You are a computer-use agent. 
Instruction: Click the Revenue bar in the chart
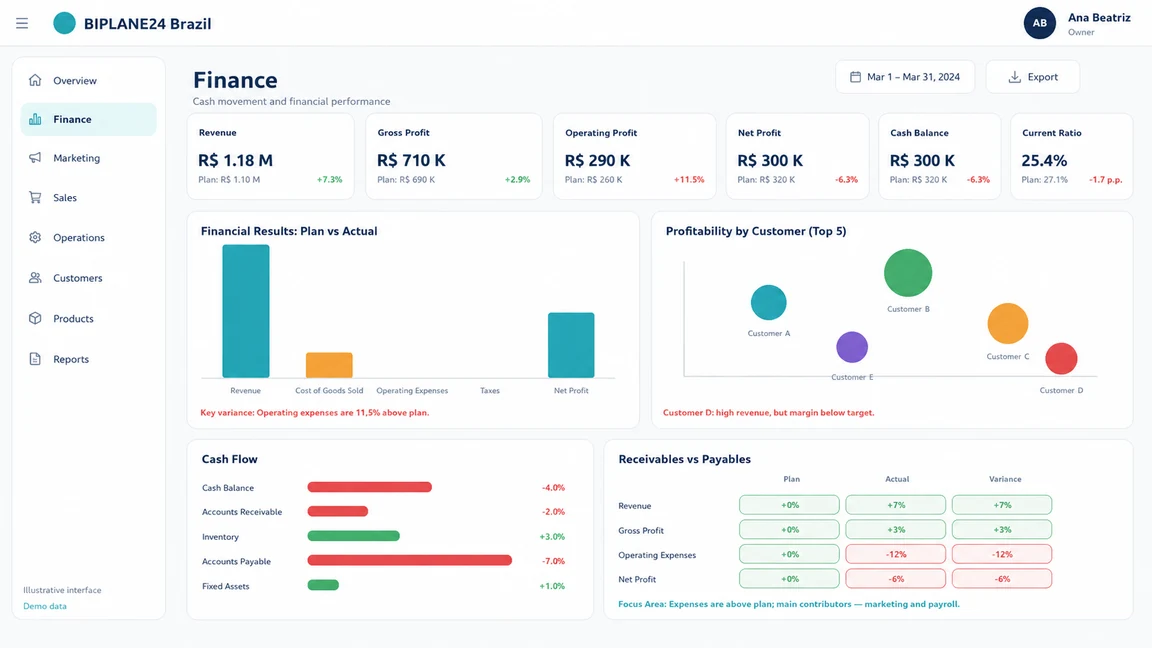click(245, 311)
